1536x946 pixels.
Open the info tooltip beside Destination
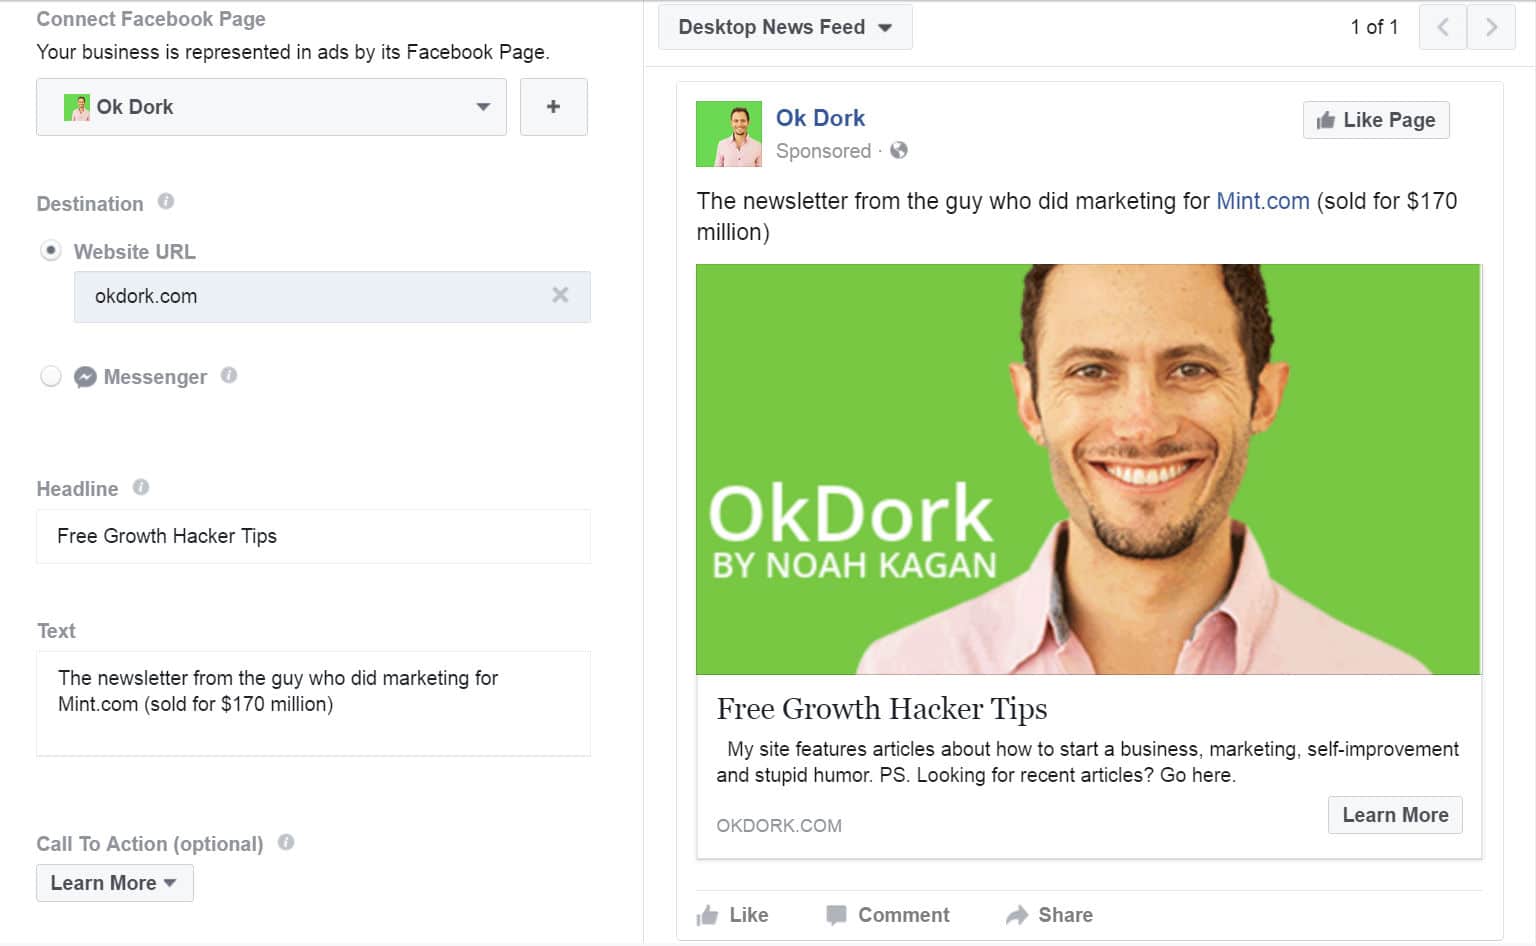[166, 202]
